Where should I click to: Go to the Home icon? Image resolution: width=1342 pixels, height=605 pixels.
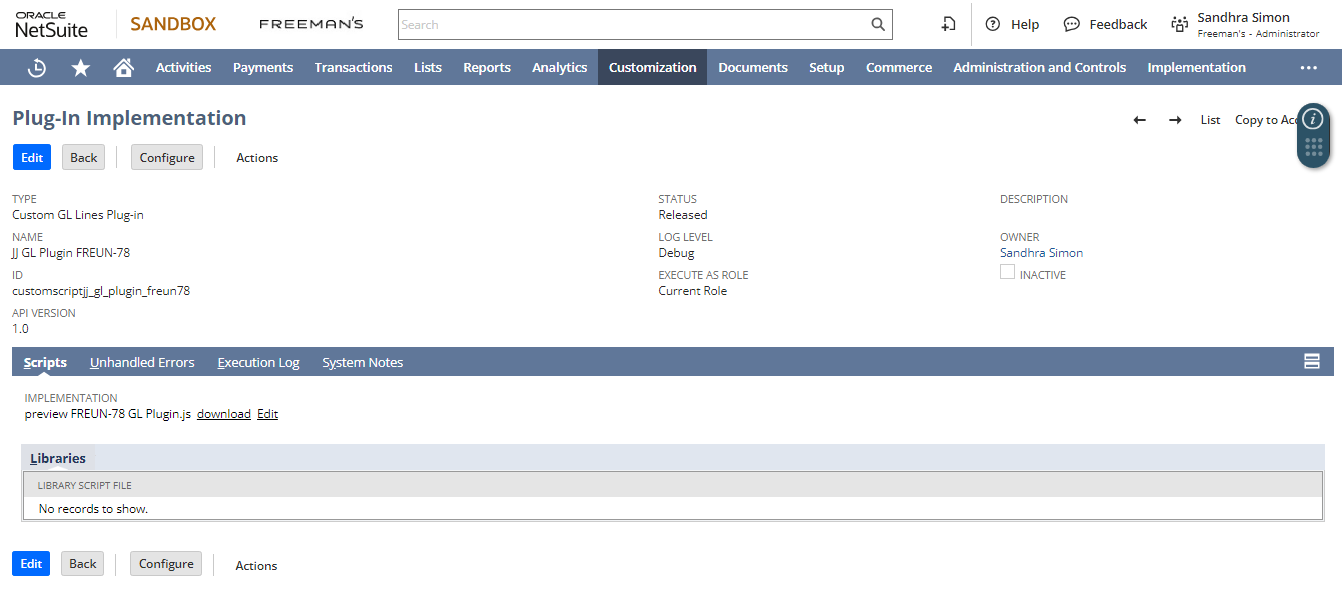point(124,68)
